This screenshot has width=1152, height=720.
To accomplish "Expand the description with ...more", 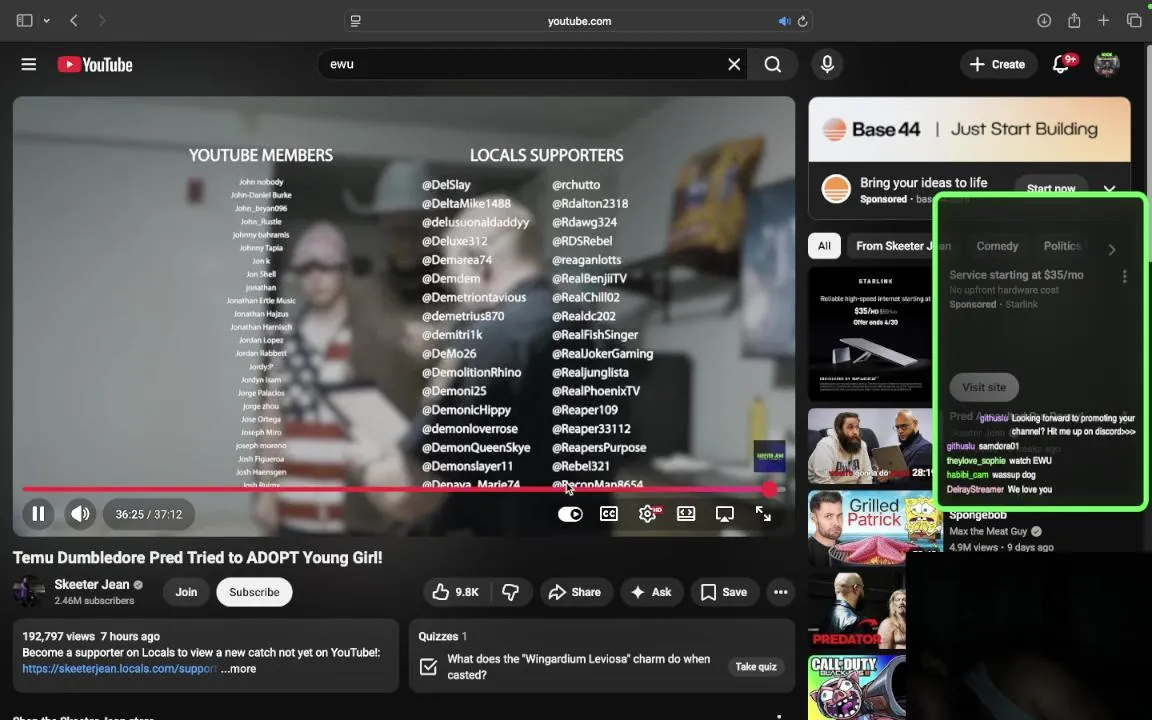I will click(x=239, y=669).
